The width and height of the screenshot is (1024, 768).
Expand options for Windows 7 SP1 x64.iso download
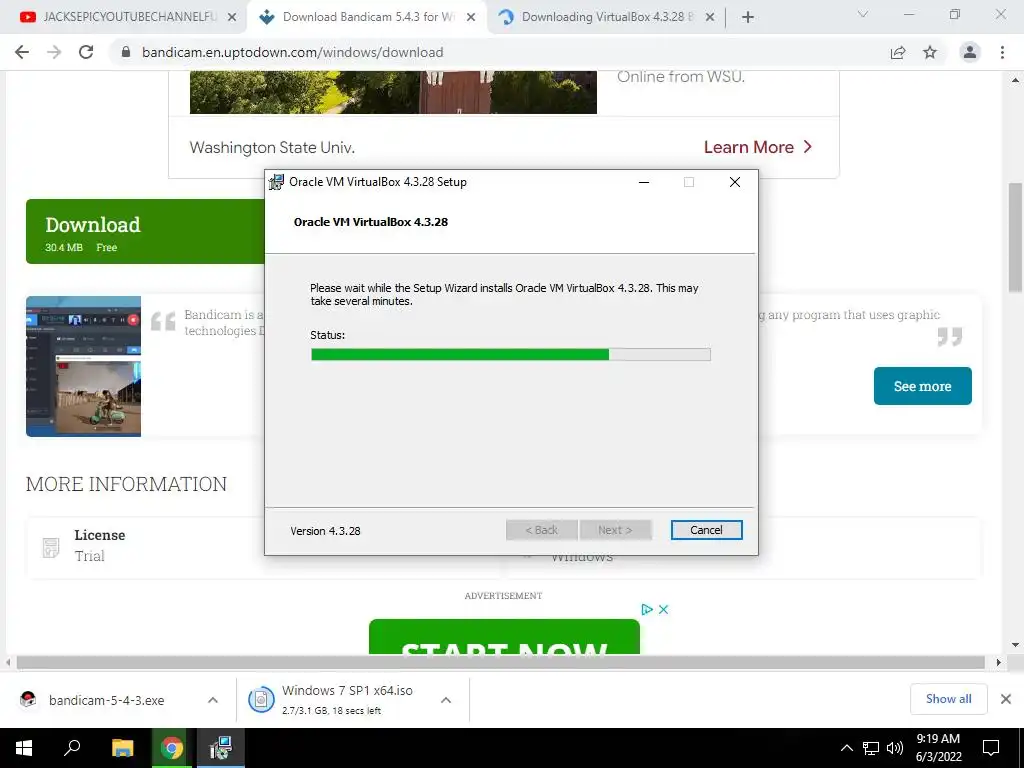[446, 700]
